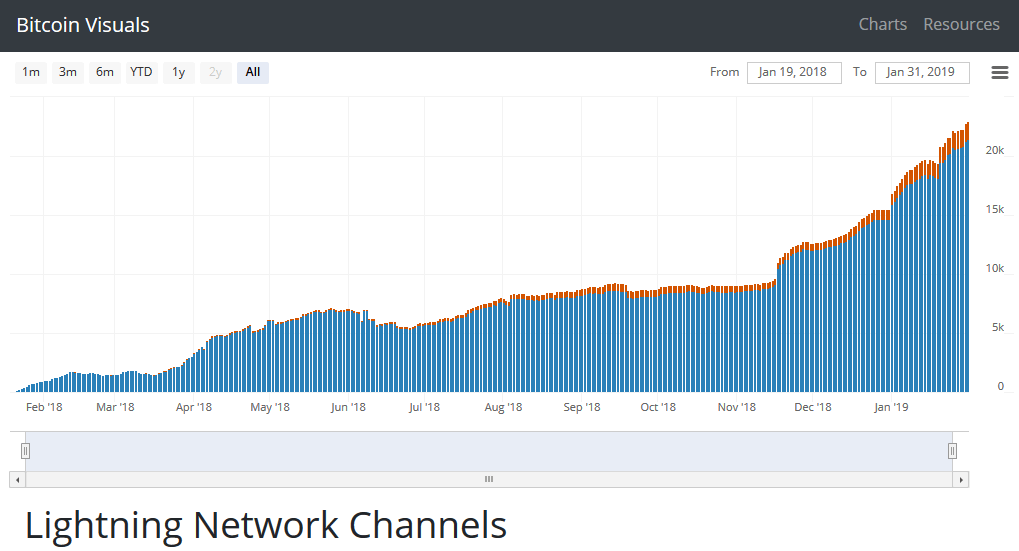
Task: Open the Resources navigation menu
Action: click(x=961, y=24)
